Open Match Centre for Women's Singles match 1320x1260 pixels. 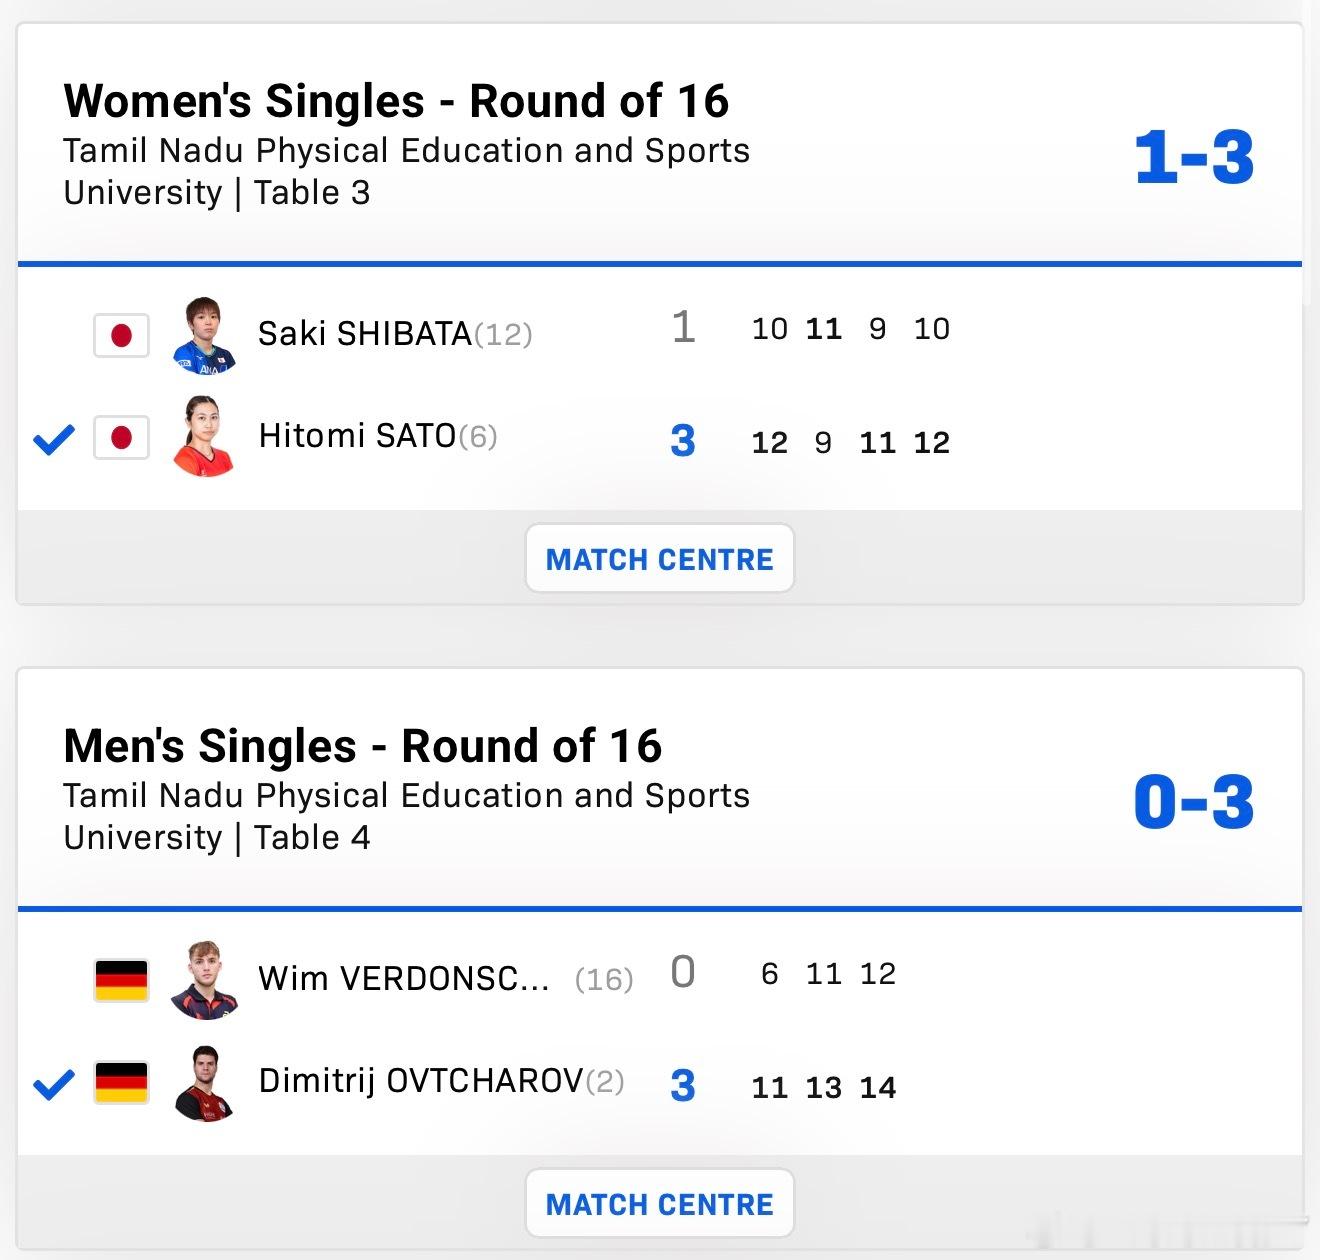(x=660, y=558)
